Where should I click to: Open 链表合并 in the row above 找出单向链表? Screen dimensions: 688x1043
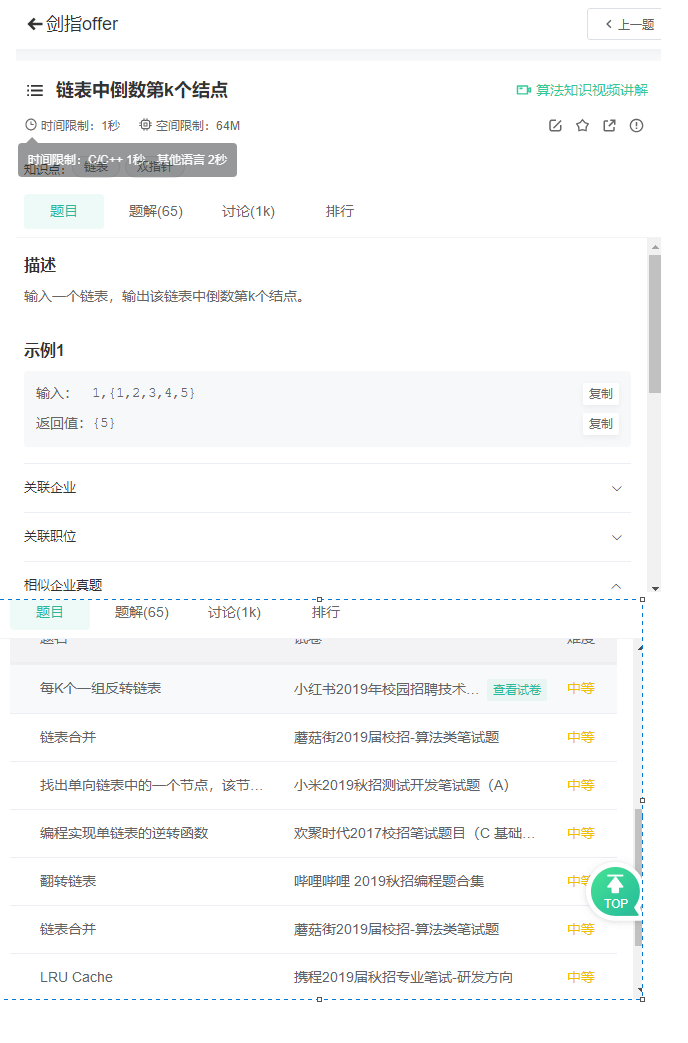[68, 738]
